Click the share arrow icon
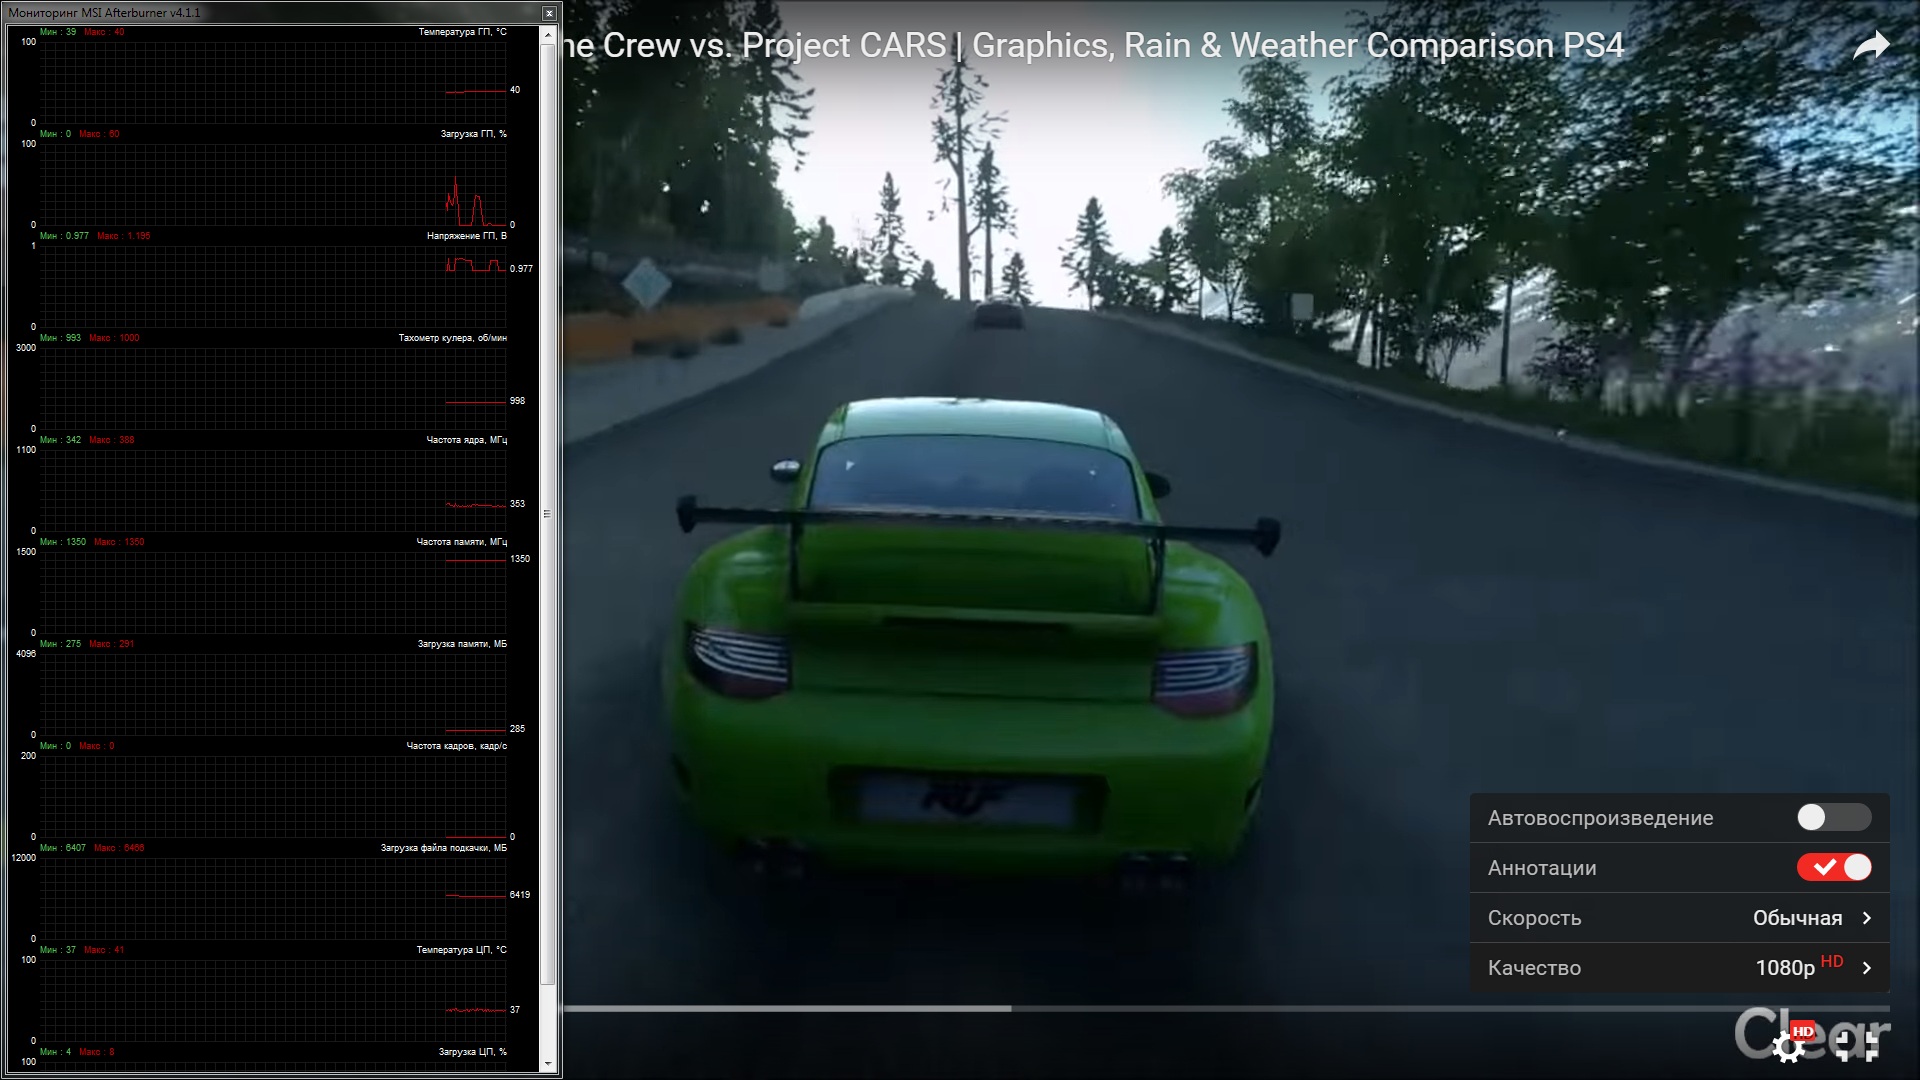1920x1080 pixels. pyautogui.click(x=1870, y=46)
